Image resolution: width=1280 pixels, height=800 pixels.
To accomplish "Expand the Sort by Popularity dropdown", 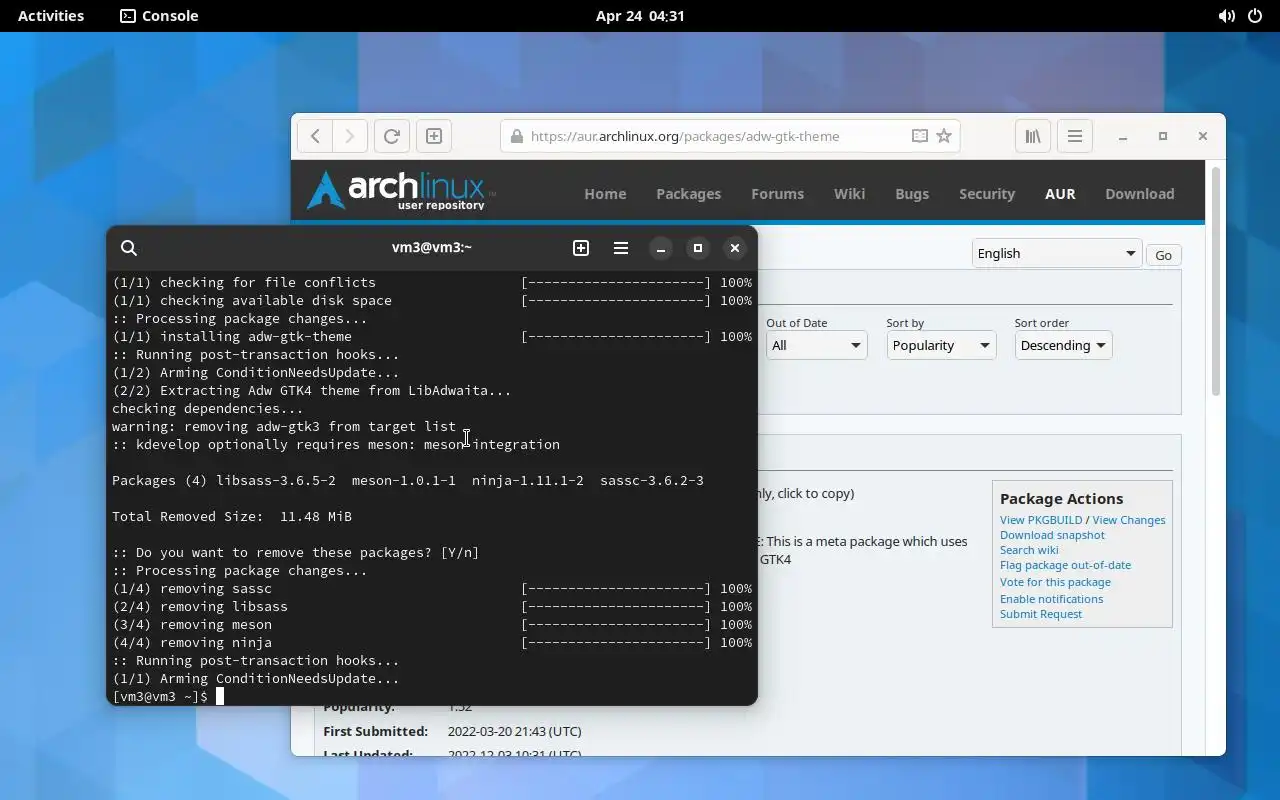I will [x=940, y=345].
